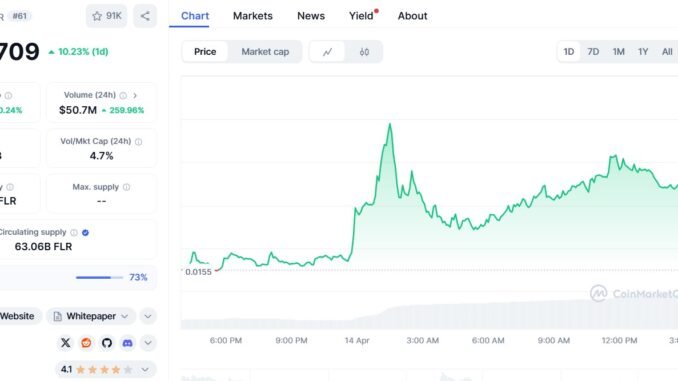The image size is (678, 381).
Task: Open Volume (24h) details arrow
Action: click(x=135, y=95)
